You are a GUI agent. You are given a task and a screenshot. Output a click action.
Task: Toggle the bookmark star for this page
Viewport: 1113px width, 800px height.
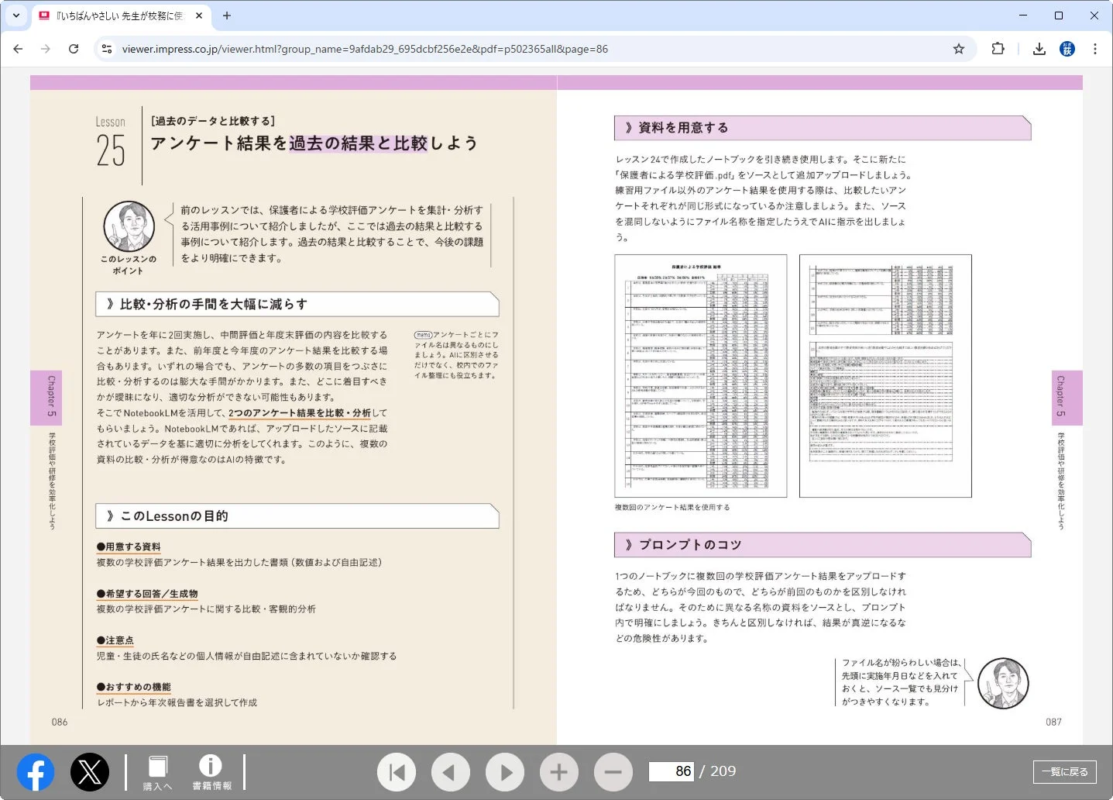(958, 48)
